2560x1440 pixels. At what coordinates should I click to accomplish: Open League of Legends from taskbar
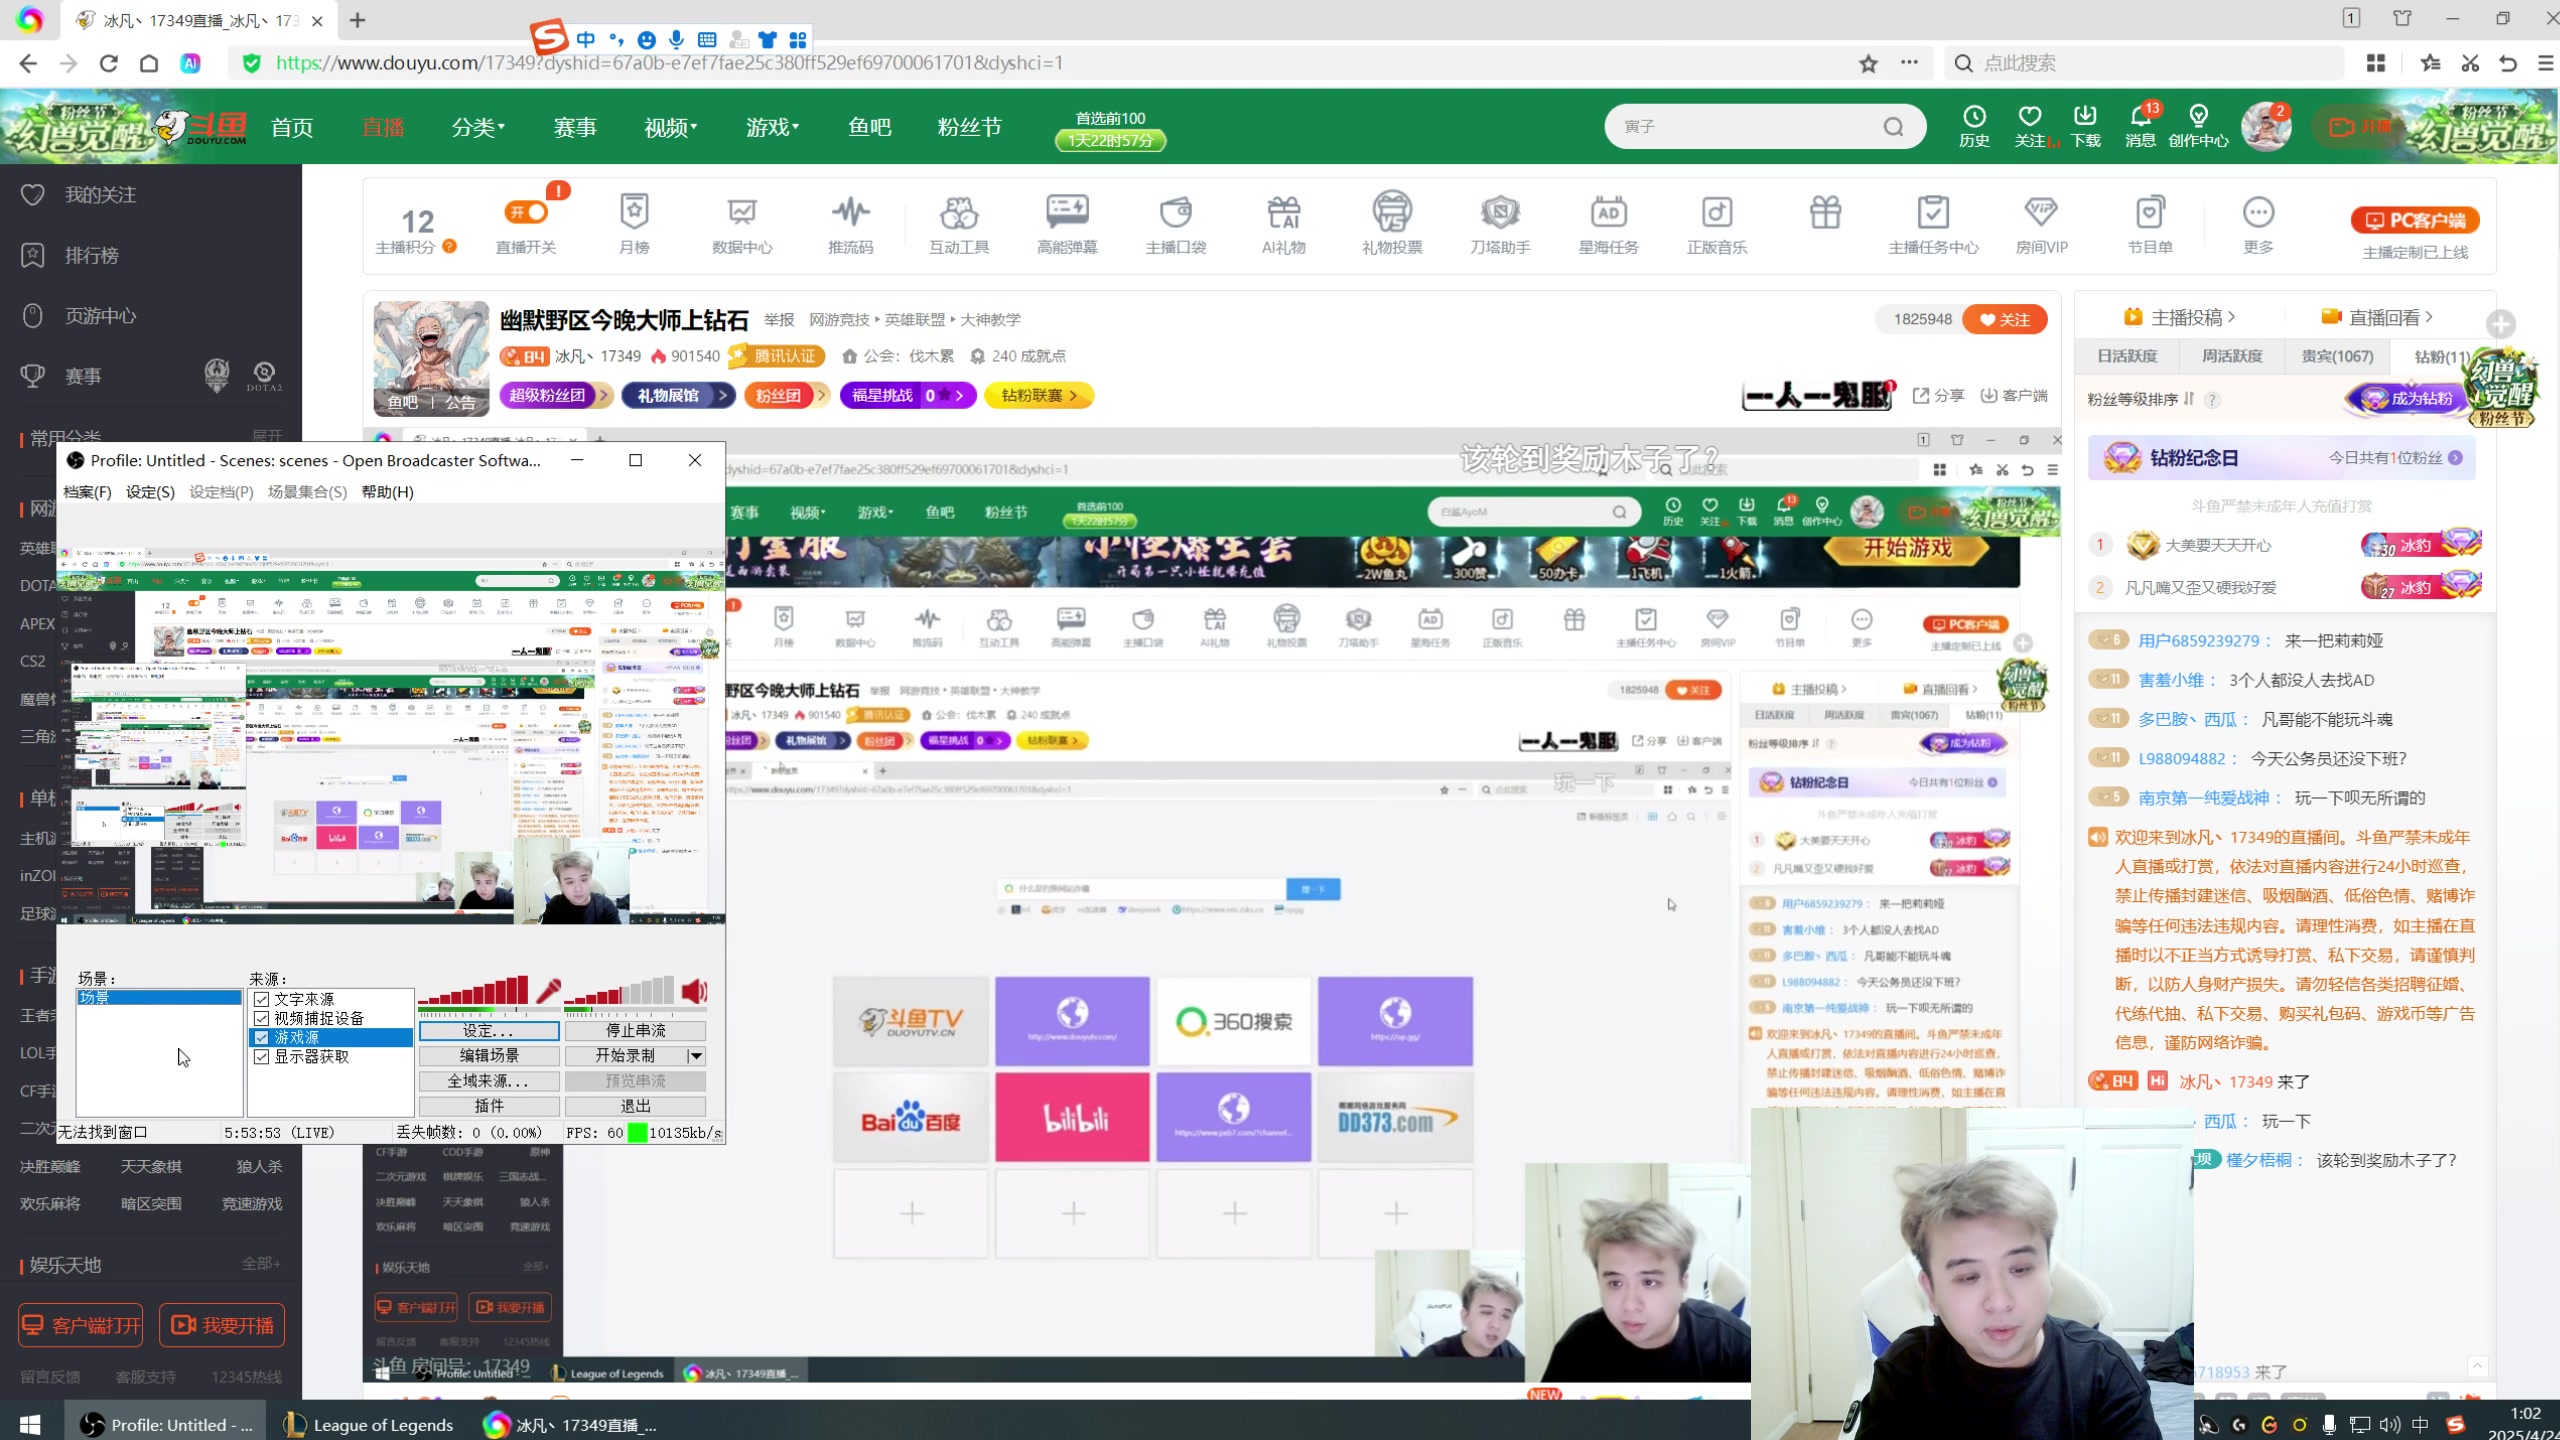click(x=368, y=1424)
